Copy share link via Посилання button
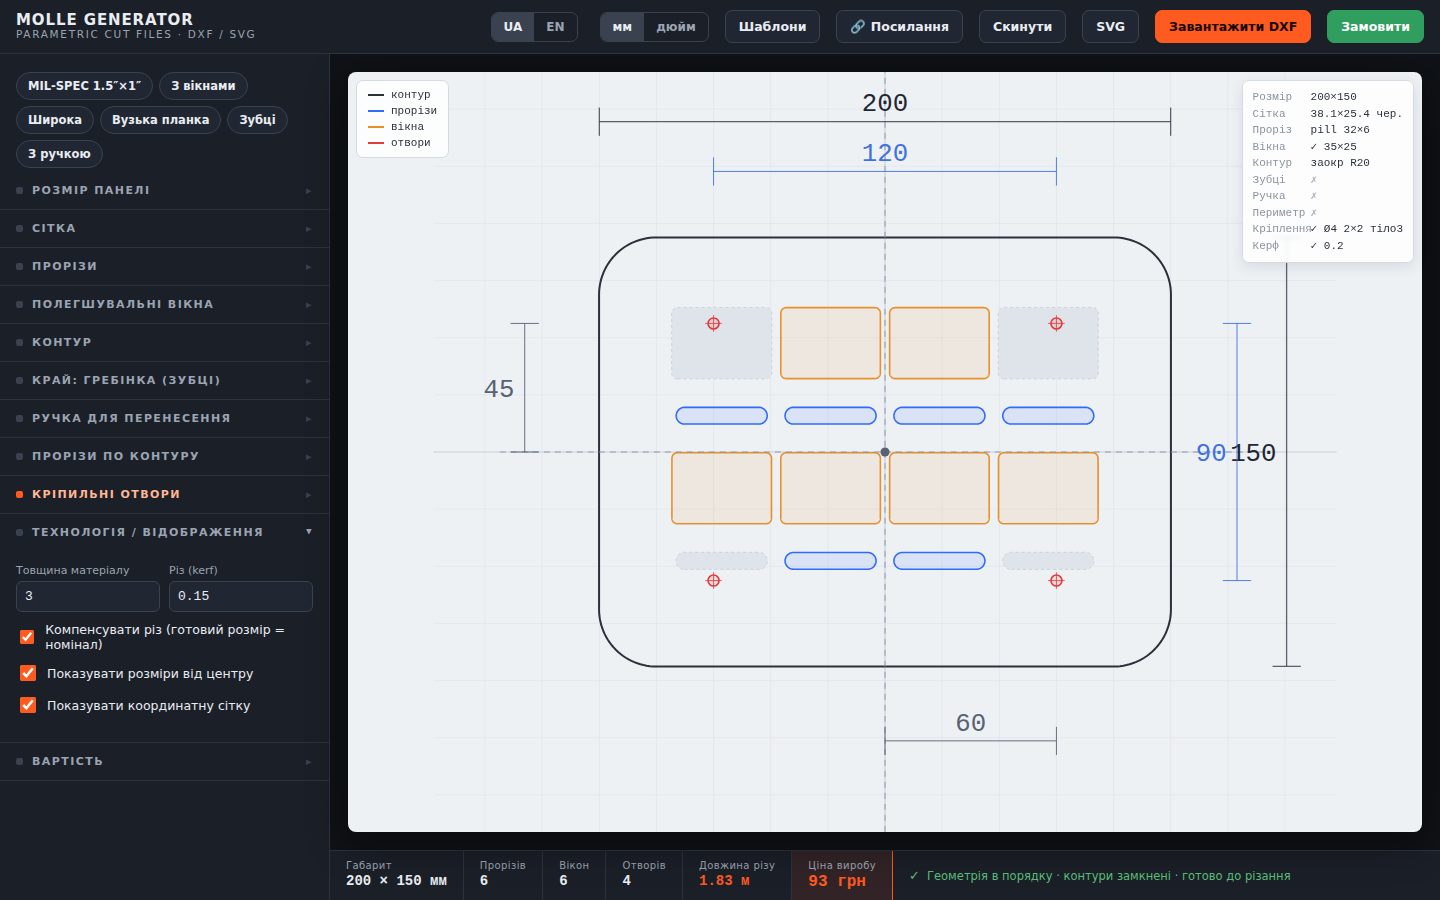 tap(899, 27)
